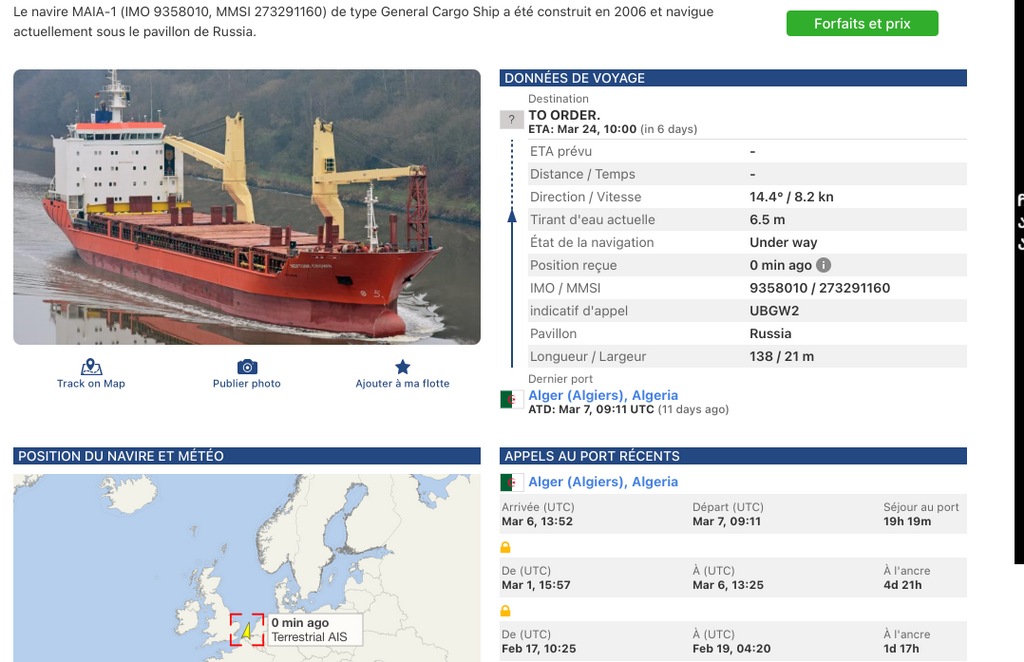Image resolution: width=1024 pixels, height=662 pixels.
Task: Click the lock icon above Feb 17 row
Action: tap(505, 610)
